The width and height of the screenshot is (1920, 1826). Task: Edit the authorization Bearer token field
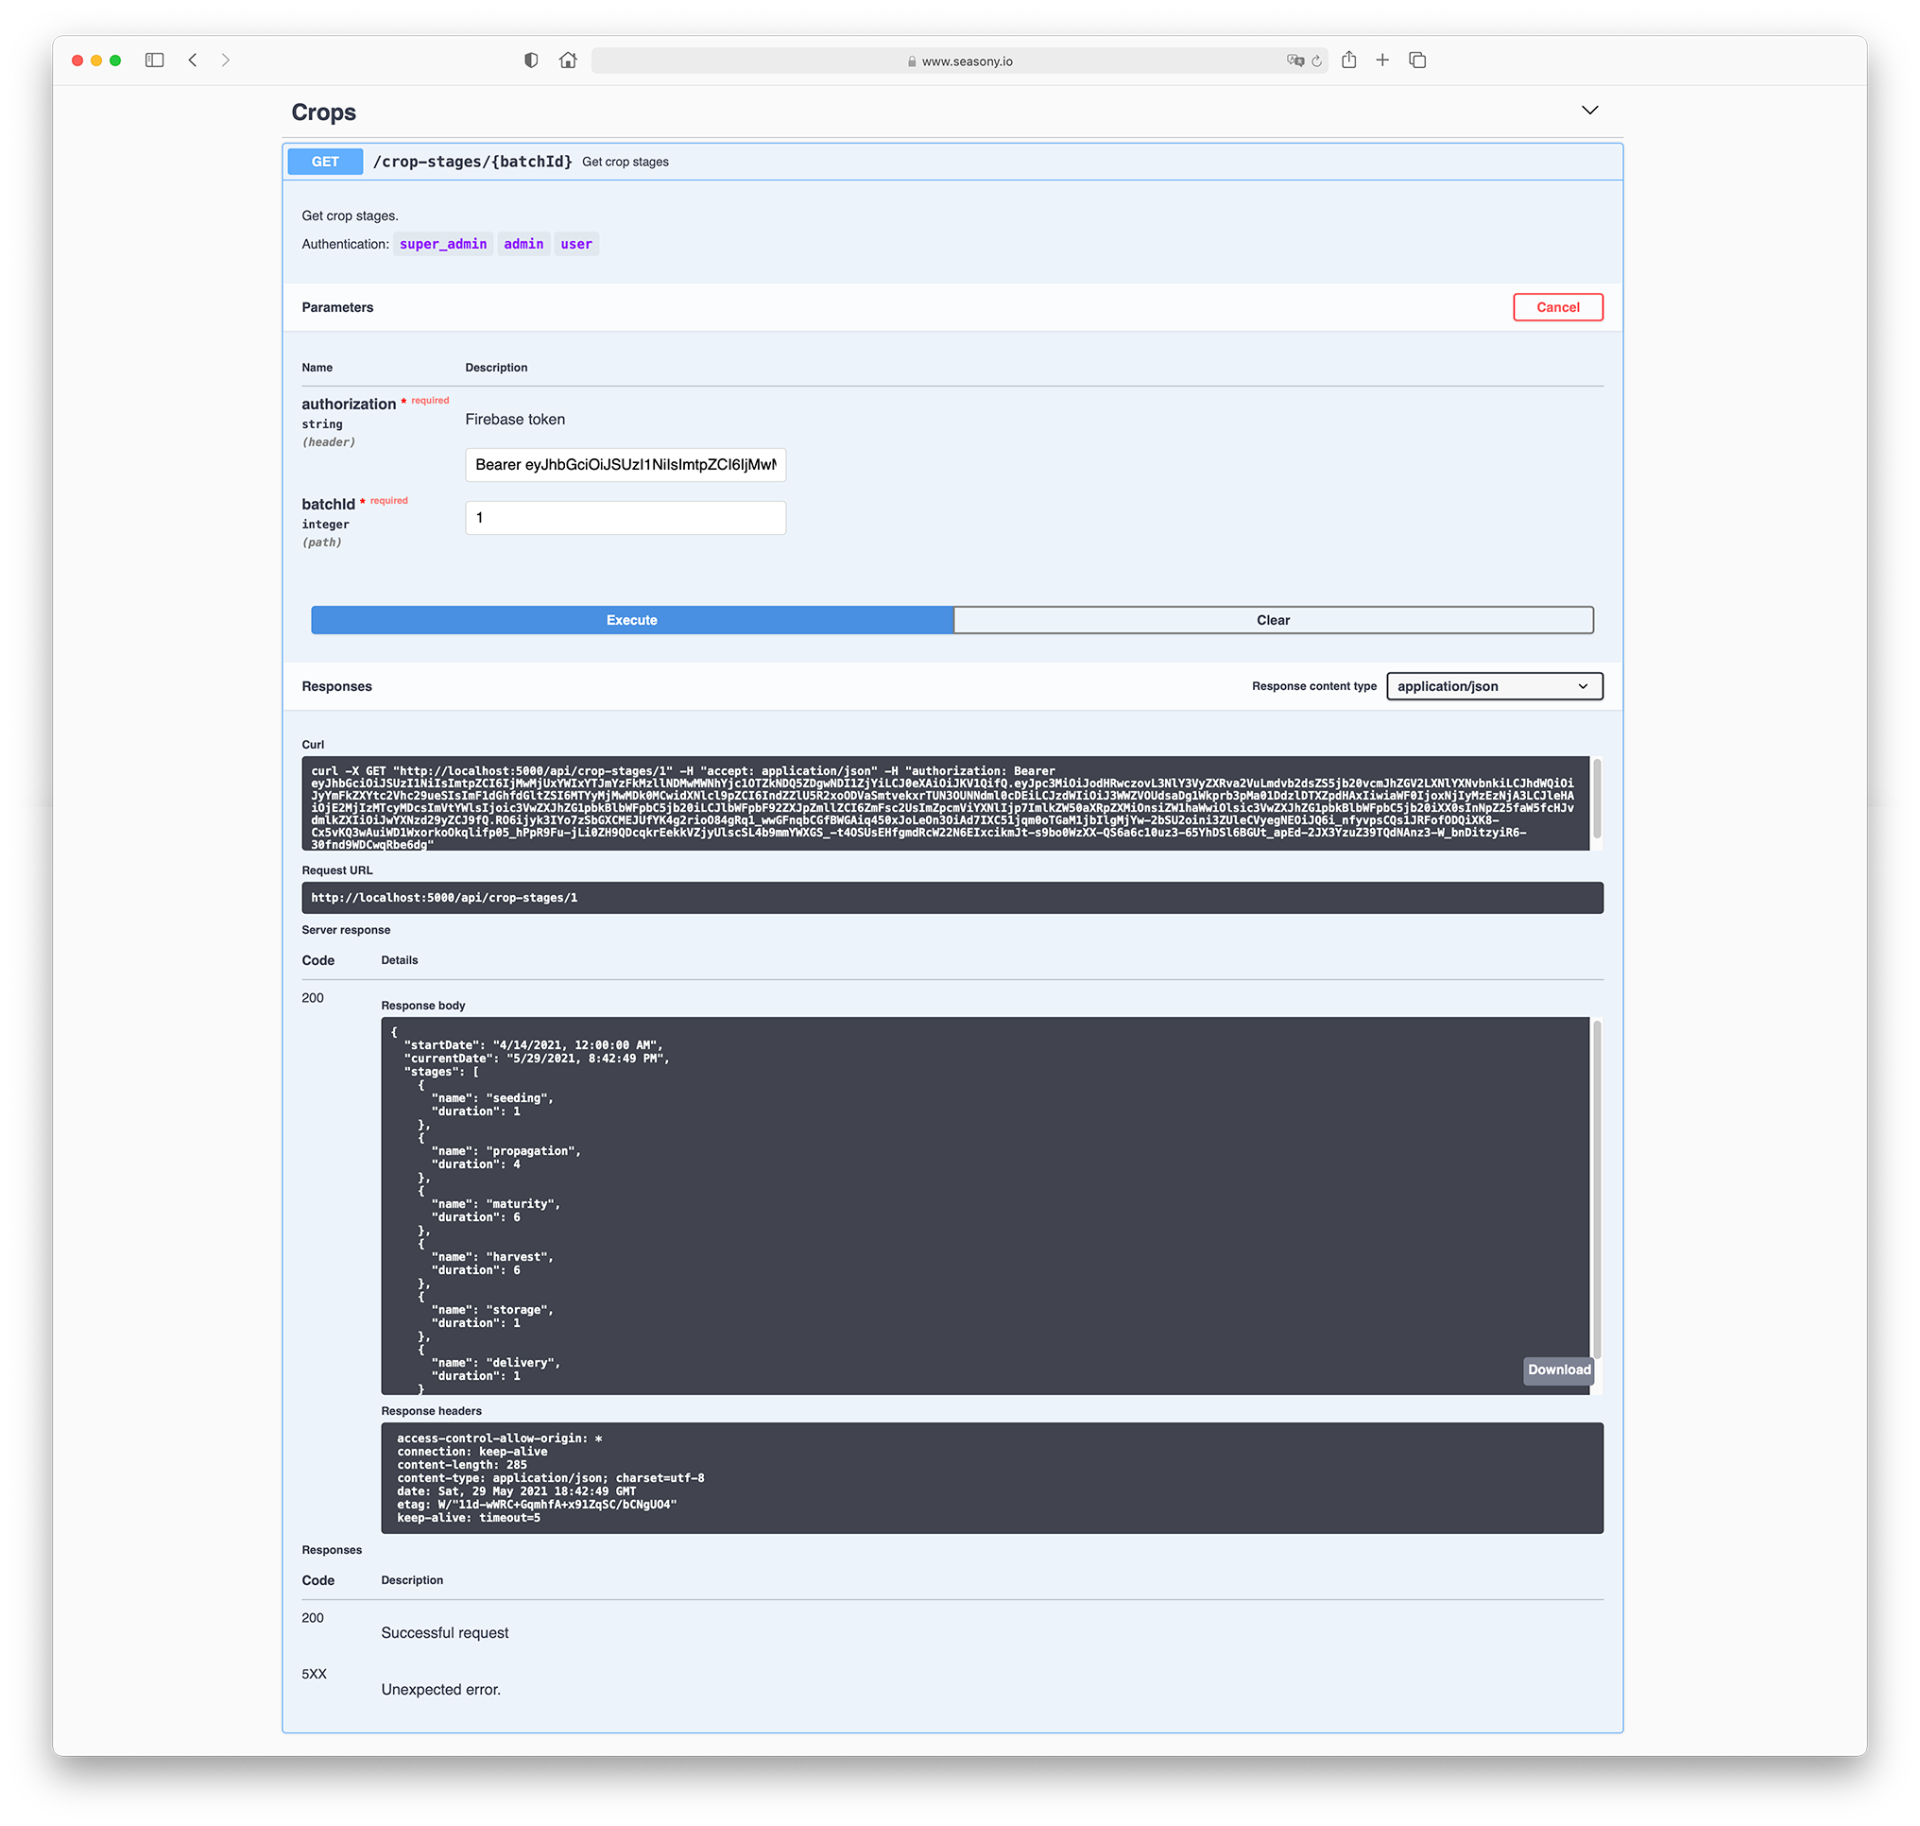tap(625, 464)
